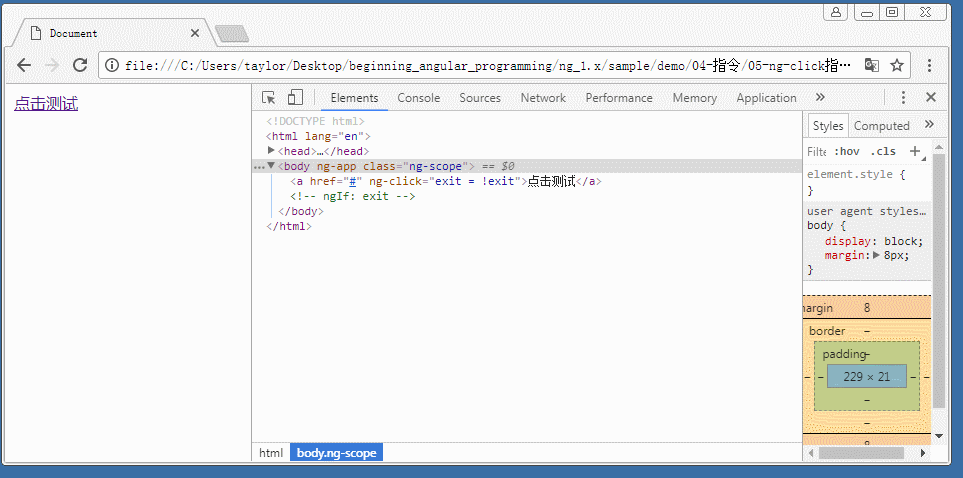The image size is (963, 478).
Task: Toggle the .cls class editor
Action: pos(883,152)
